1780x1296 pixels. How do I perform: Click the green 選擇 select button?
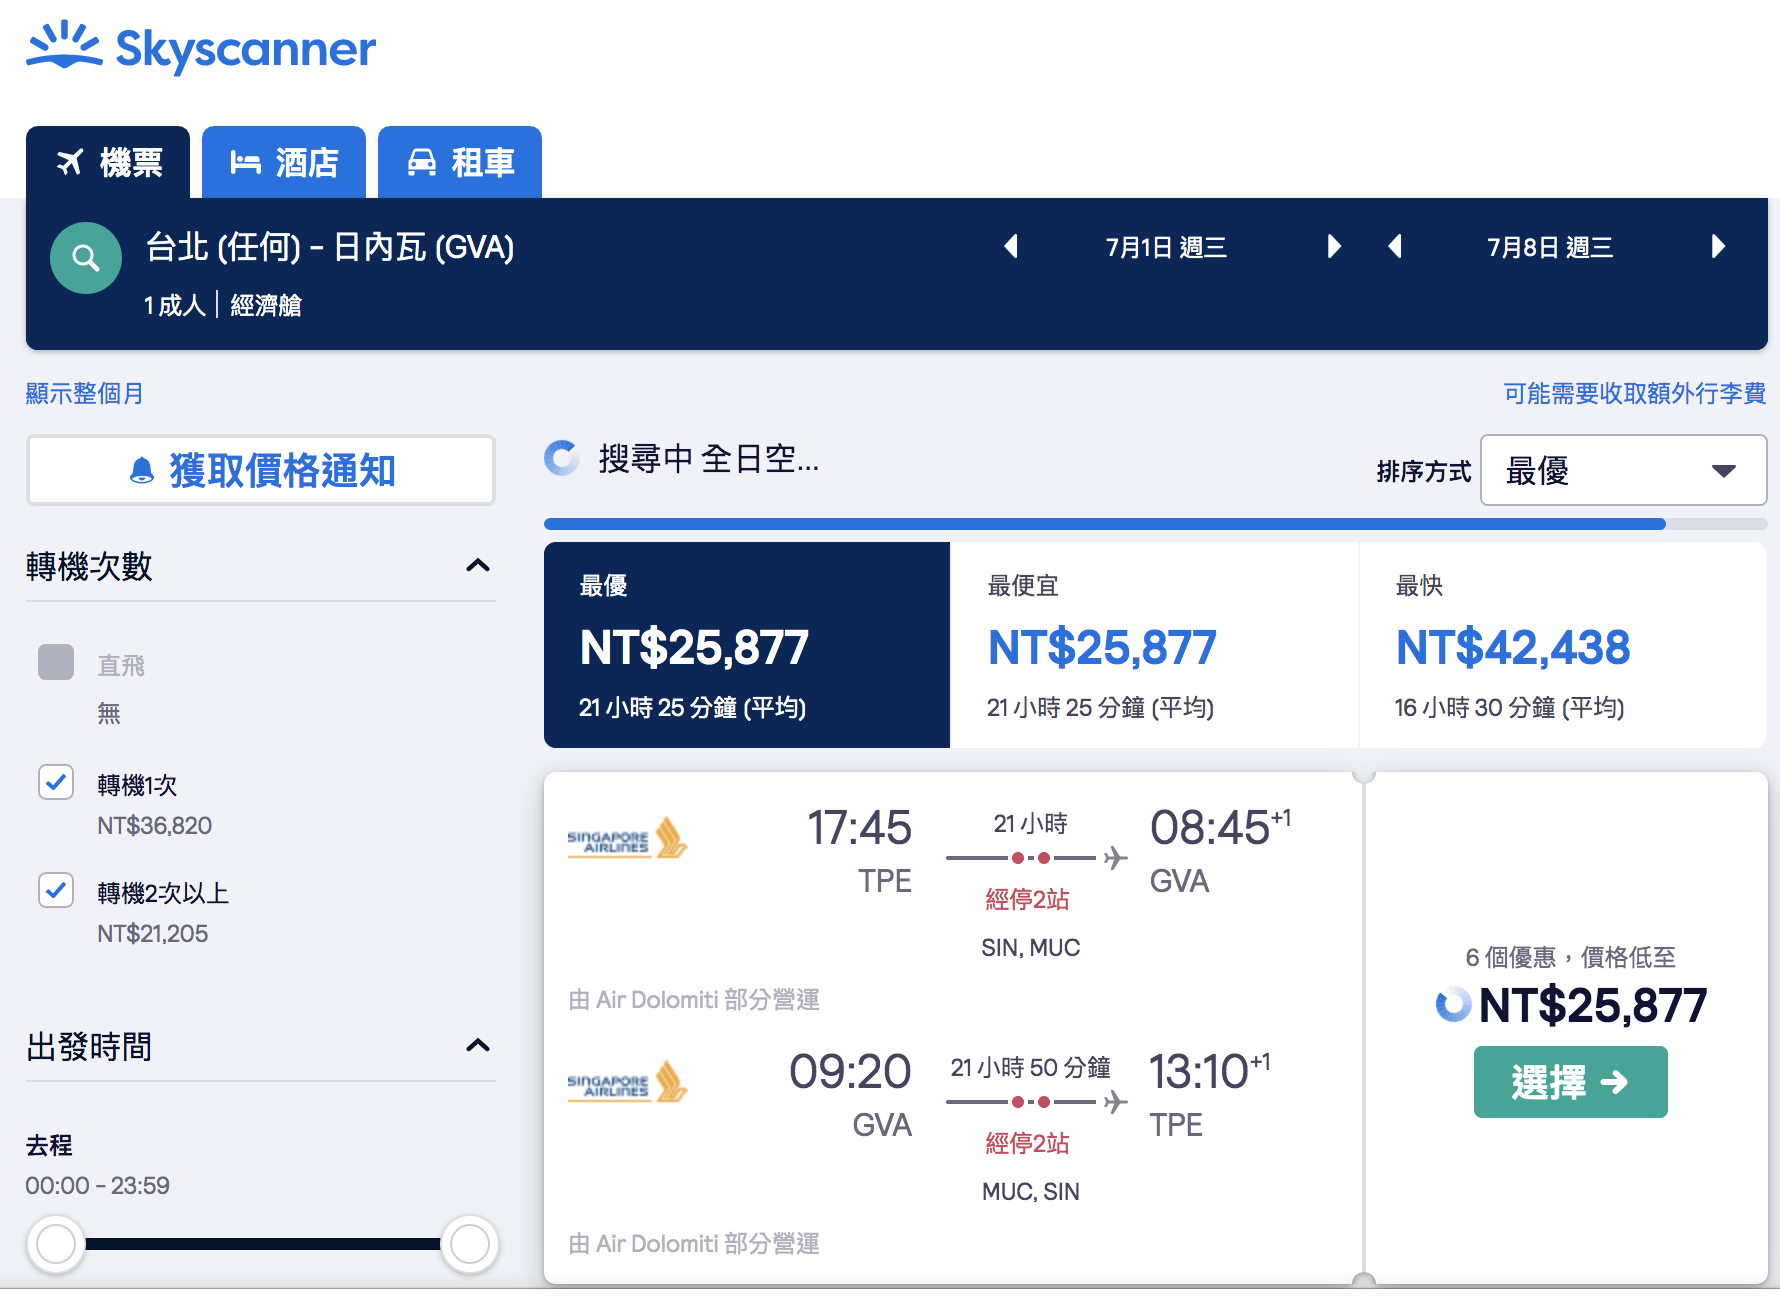coord(1570,1082)
